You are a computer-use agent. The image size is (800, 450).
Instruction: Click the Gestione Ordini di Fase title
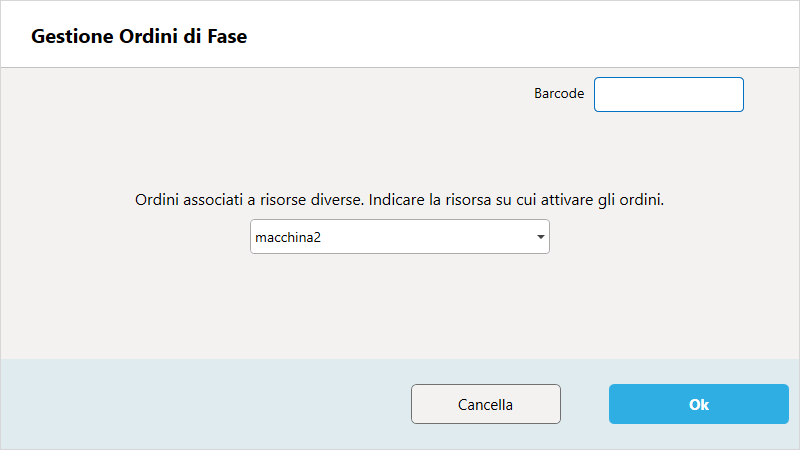click(139, 36)
